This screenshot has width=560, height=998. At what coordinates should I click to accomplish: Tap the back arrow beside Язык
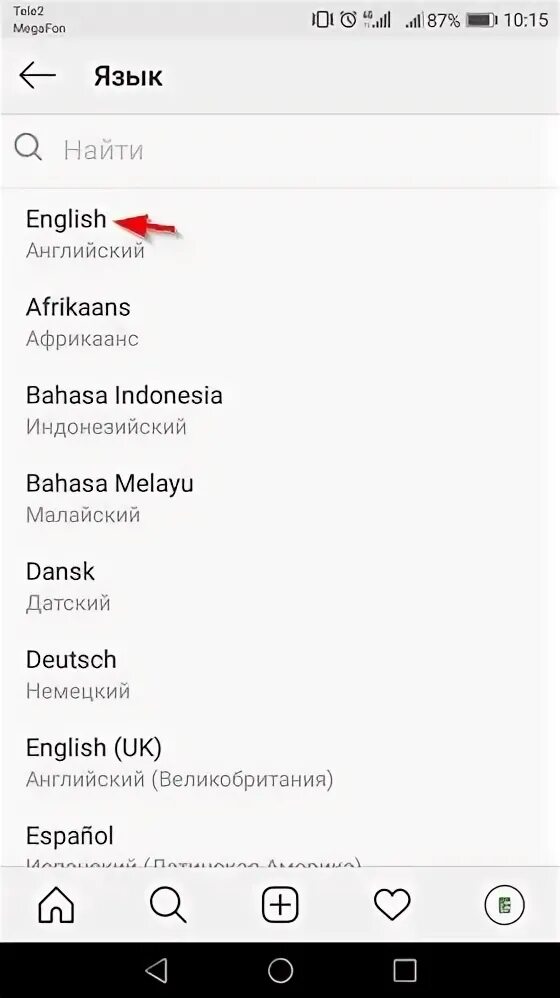pyautogui.click(x=38, y=76)
